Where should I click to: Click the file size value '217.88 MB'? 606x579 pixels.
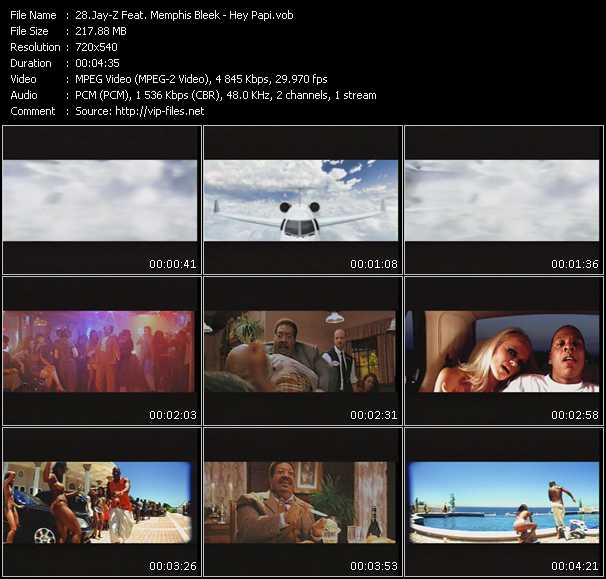(x=101, y=31)
